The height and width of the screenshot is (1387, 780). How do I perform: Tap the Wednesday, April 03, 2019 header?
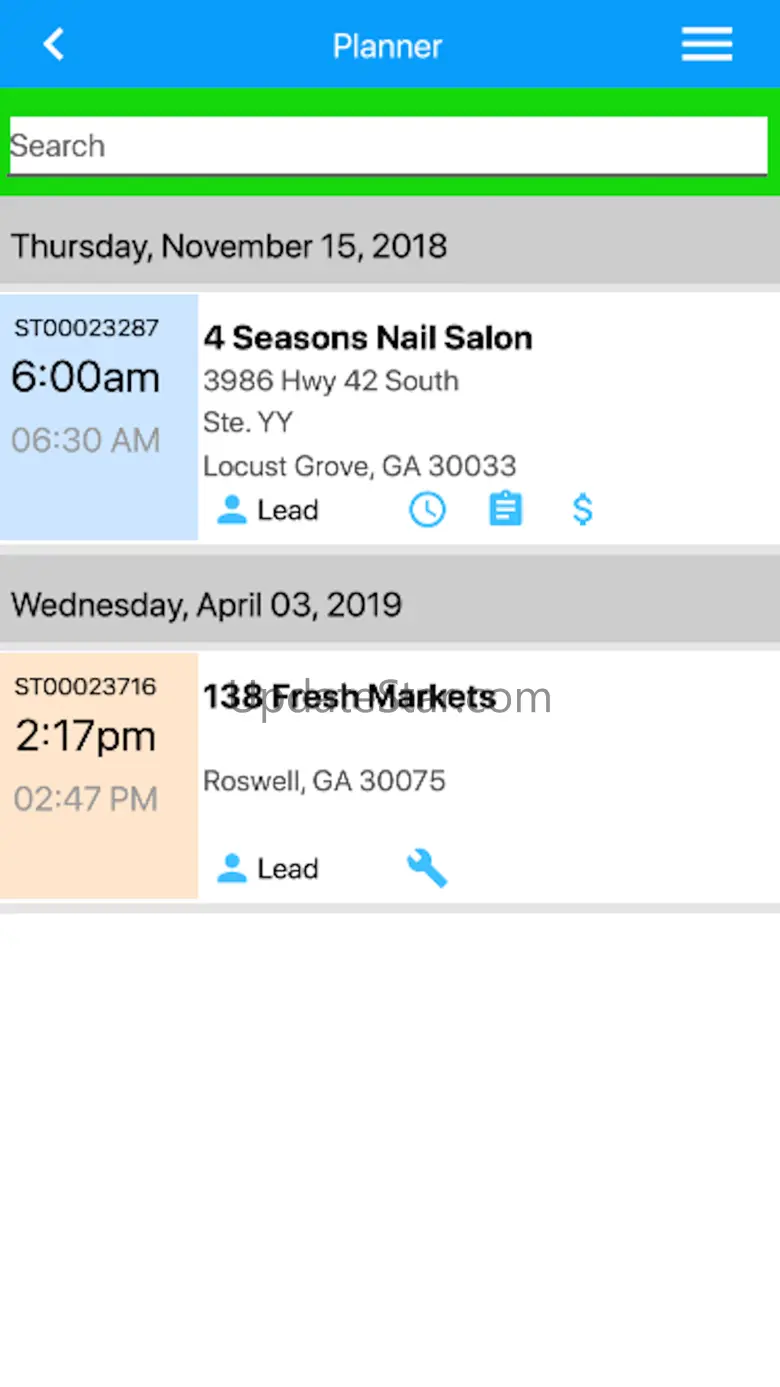(207, 605)
